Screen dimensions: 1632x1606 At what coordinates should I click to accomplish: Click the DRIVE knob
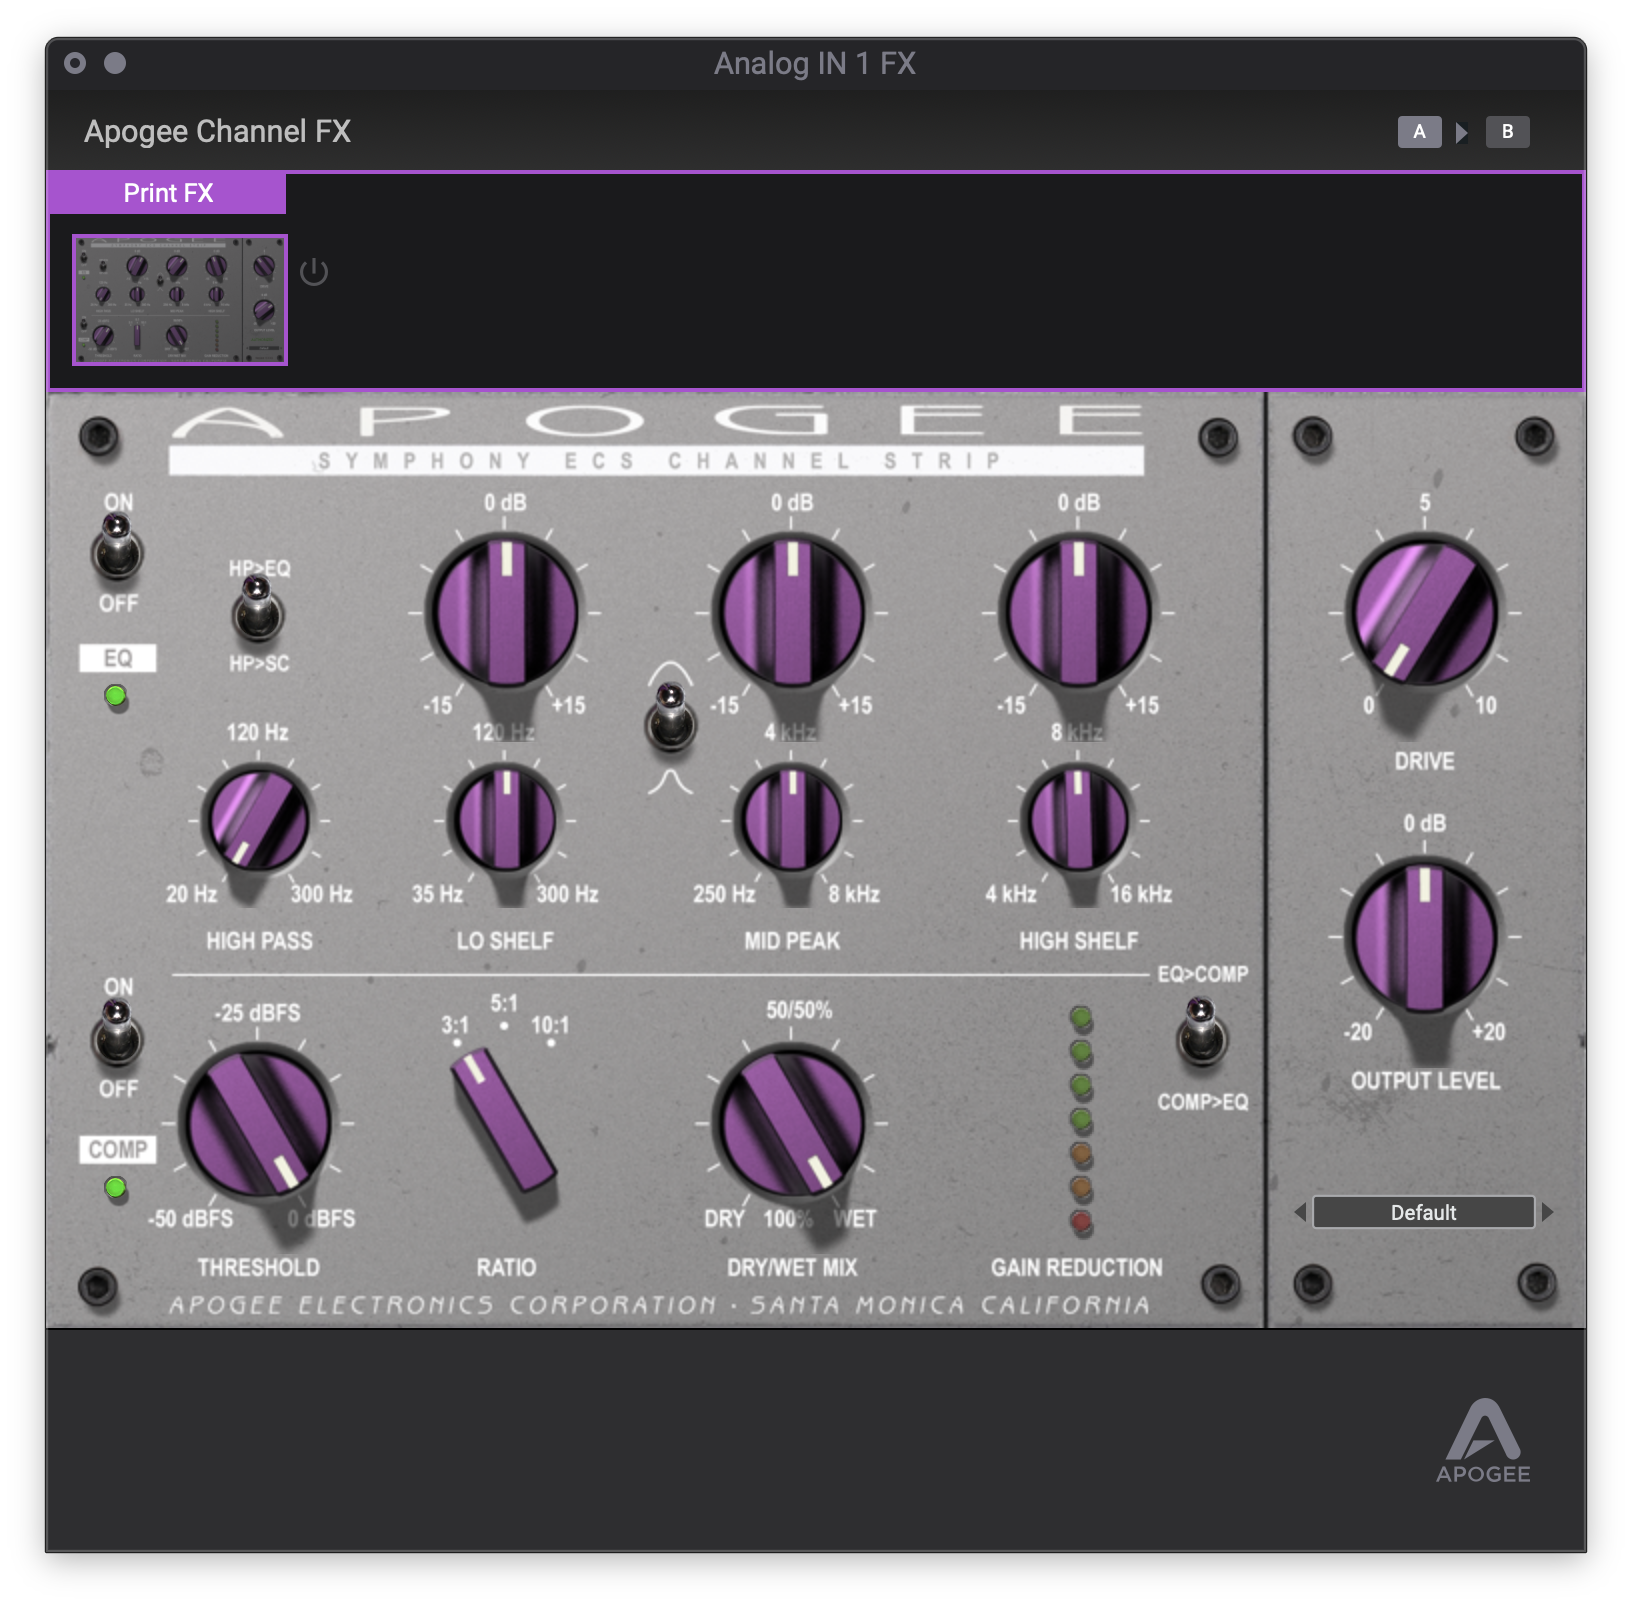(1424, 611)
